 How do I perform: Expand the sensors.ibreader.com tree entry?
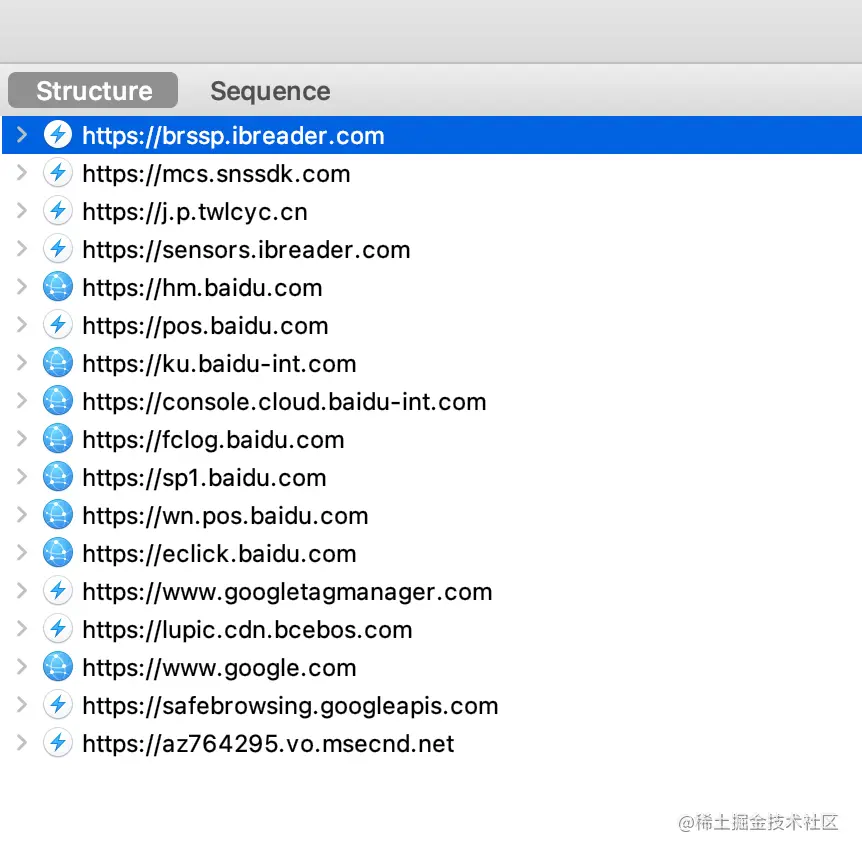pyautogui.click(x=21, y=249)
